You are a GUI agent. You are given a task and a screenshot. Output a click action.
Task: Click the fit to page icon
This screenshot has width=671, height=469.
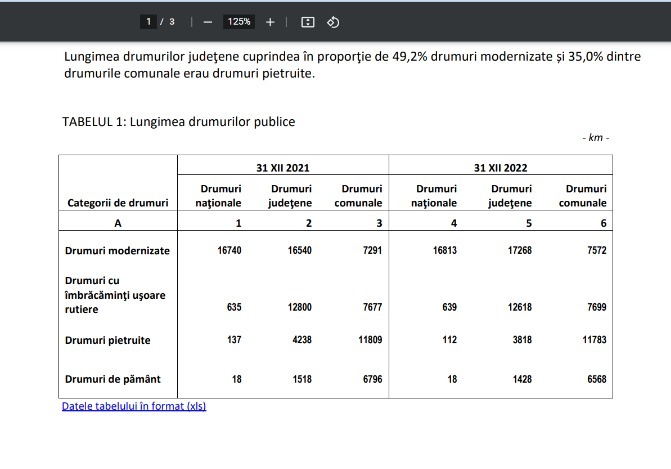point(308,22)
